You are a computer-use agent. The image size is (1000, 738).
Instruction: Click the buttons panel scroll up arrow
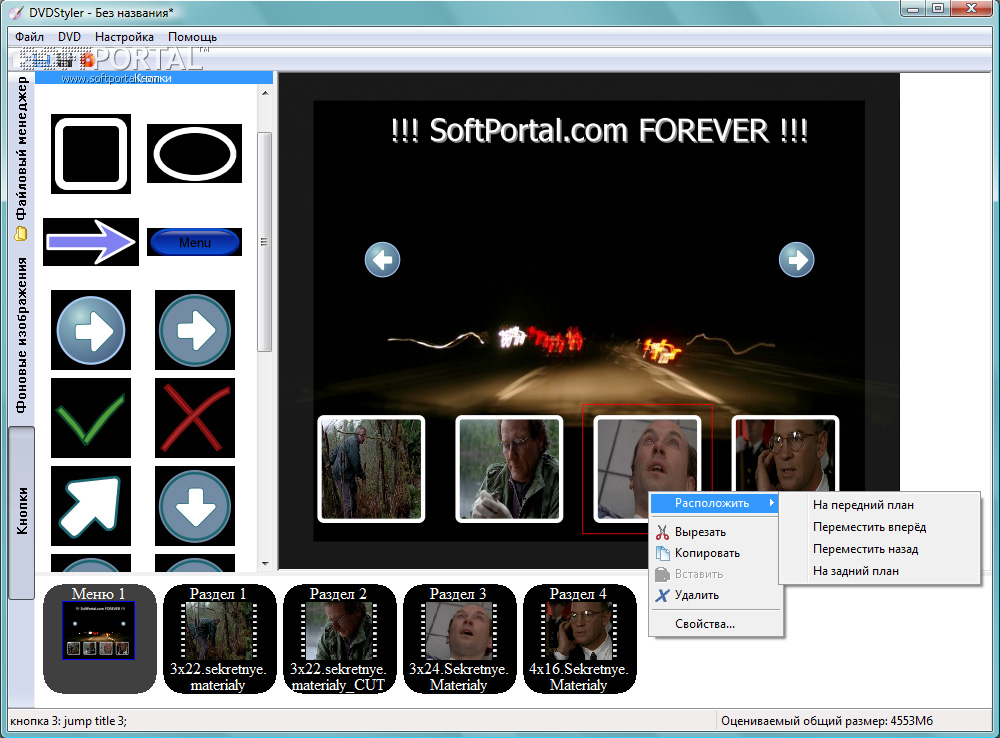click(265, 93)
